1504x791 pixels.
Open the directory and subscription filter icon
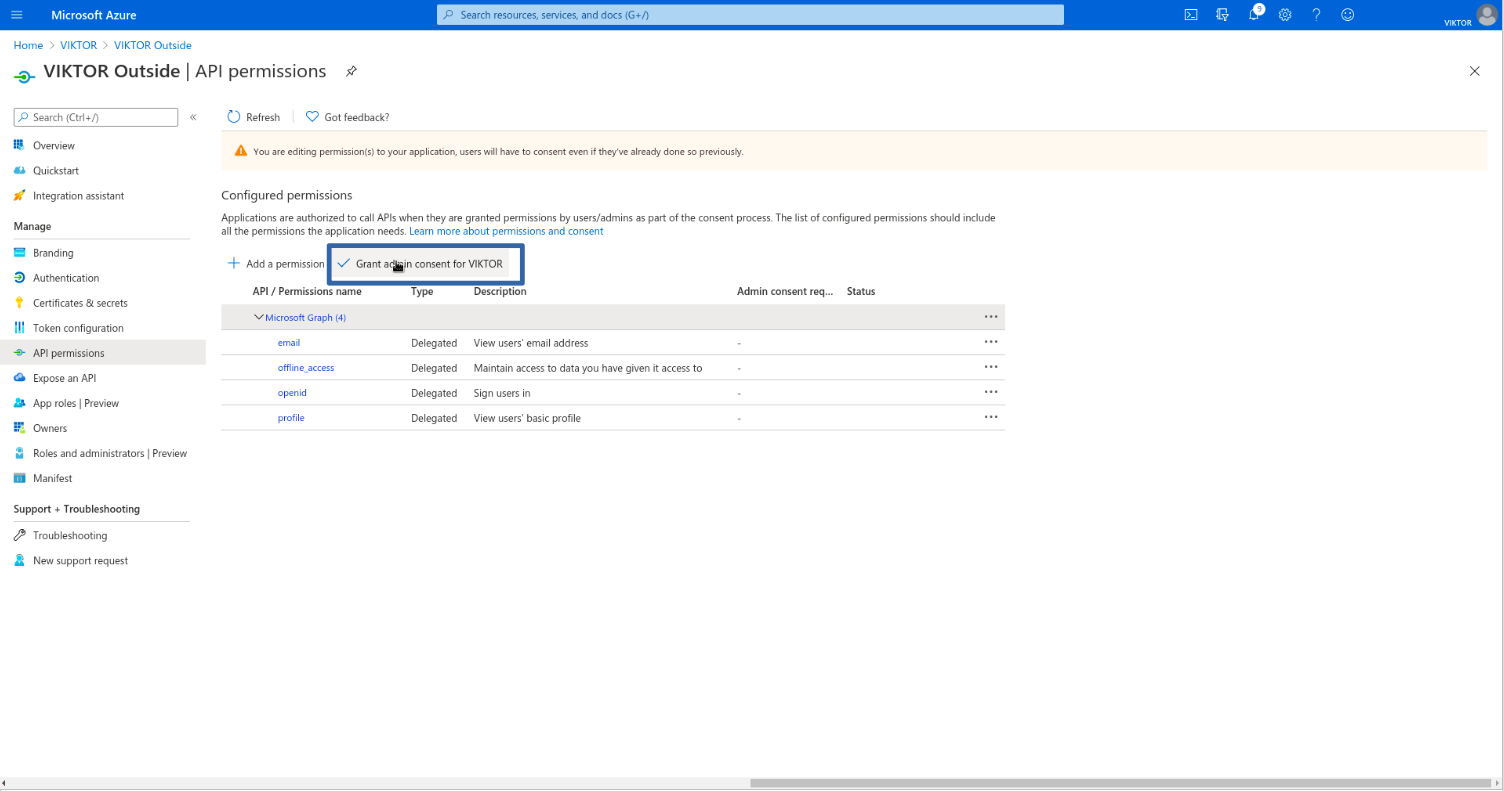point(1222,15)
